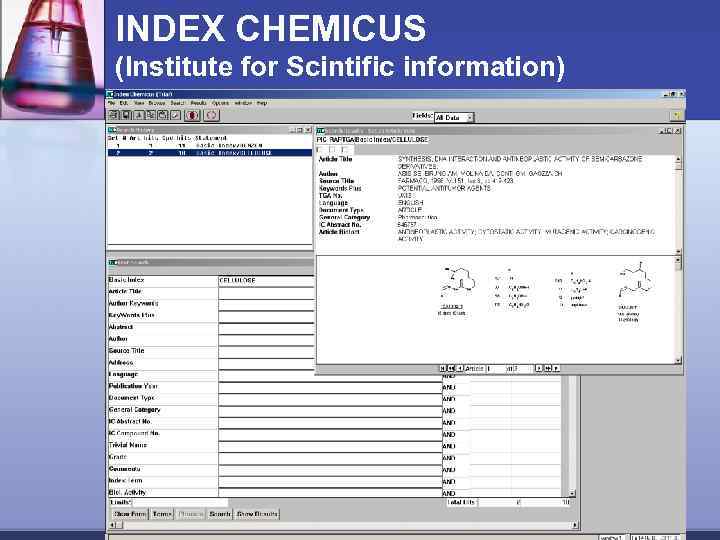Click the AND operator in the Publication Year row
Image resolution: width=720 pixels, height=540 pixels.
[449, 388]
